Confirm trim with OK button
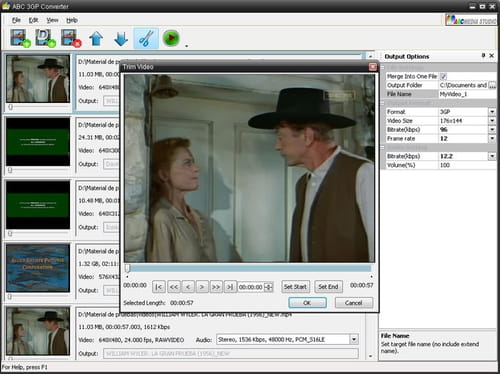Screen dimensions: 500x374 tap(307, 303)
